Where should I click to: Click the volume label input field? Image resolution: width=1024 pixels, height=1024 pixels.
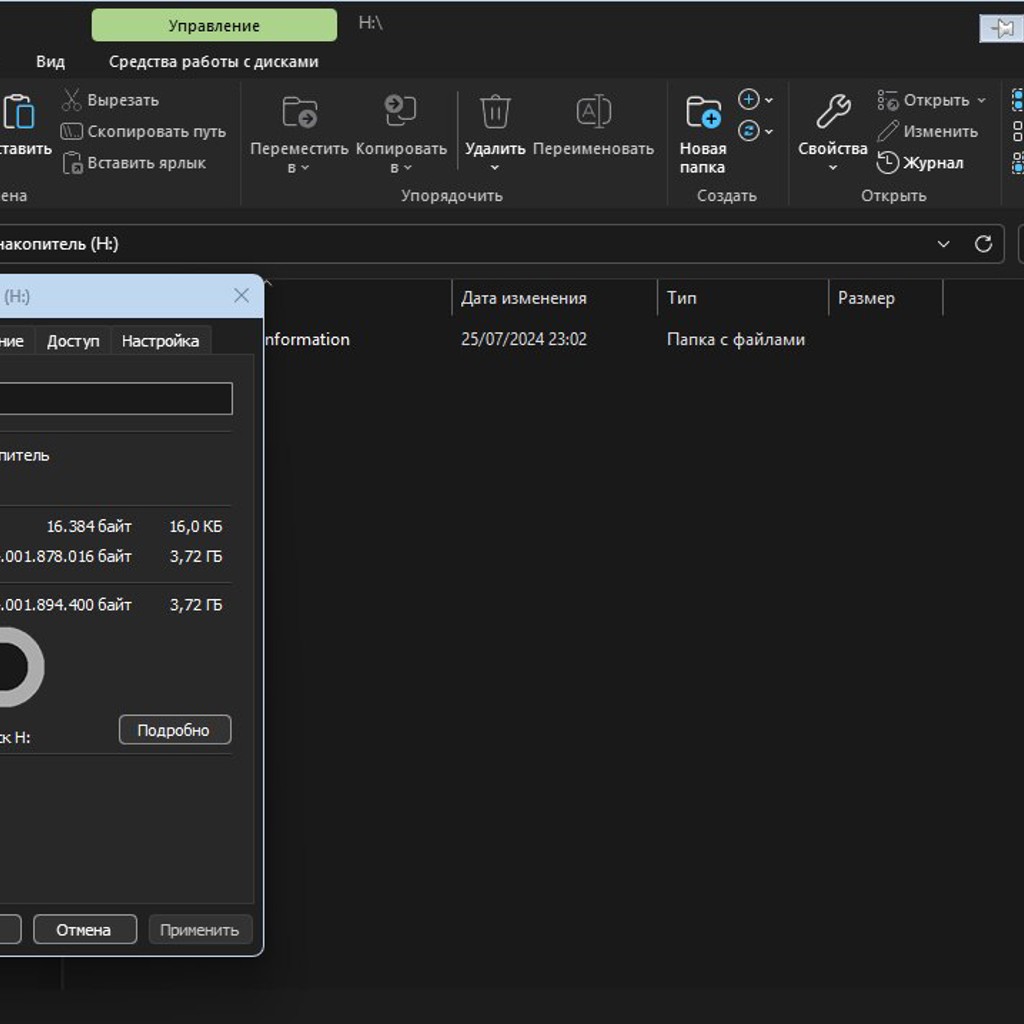point(116,398)
